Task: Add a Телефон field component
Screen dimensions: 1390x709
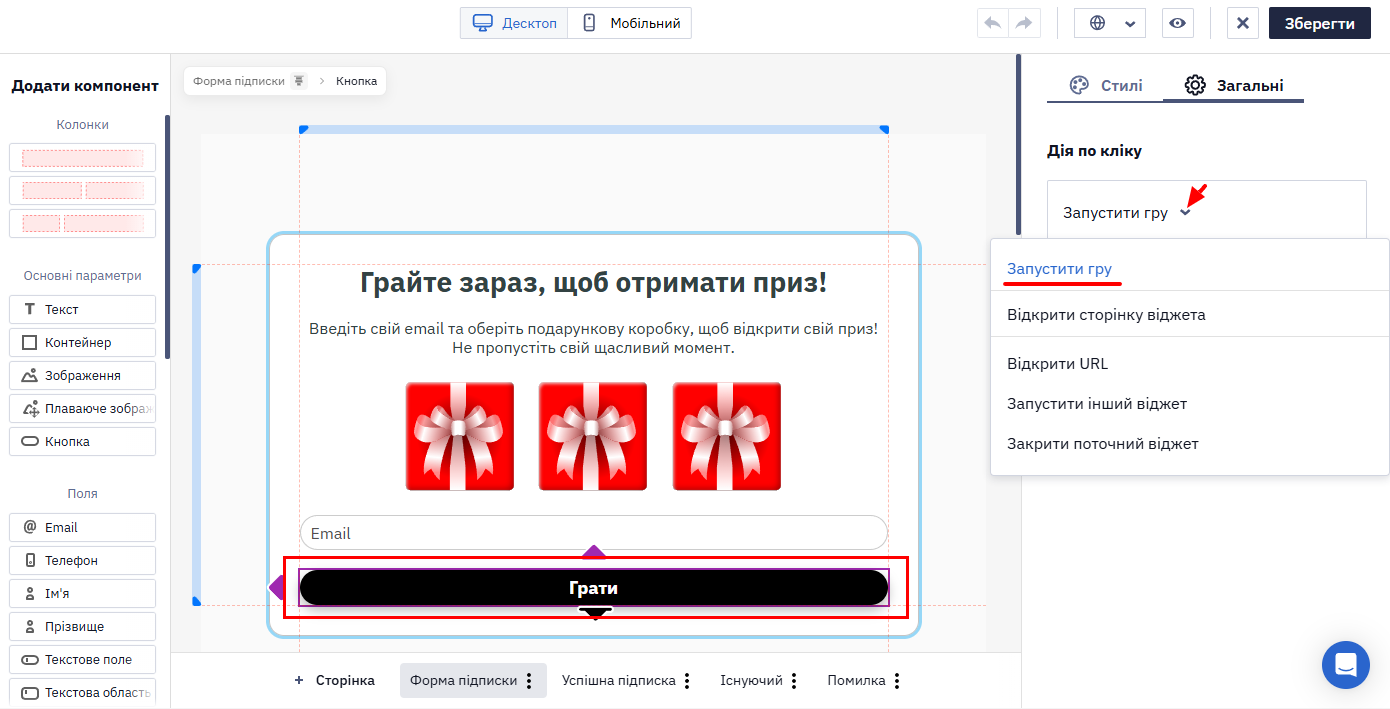Action: tap(82, 560)
